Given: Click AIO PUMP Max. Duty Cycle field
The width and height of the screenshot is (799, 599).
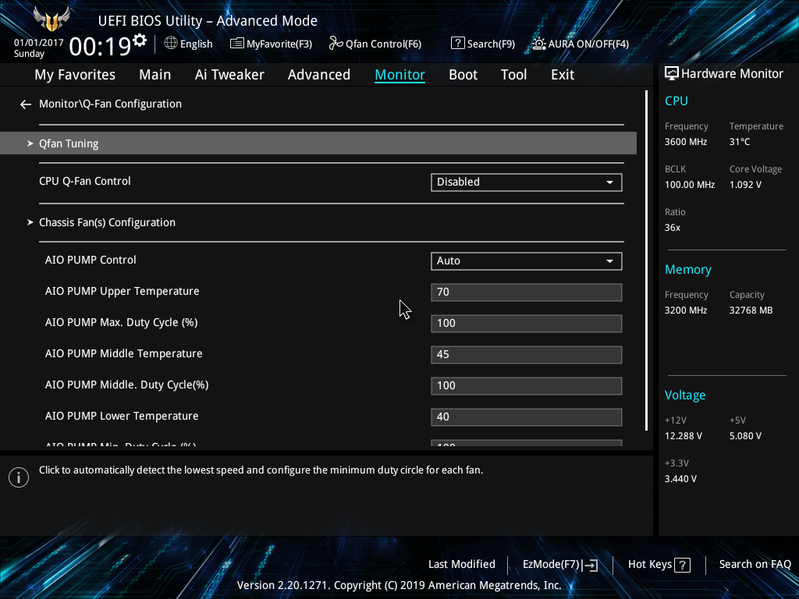Looking at the screenshot, I should point(526,323).
